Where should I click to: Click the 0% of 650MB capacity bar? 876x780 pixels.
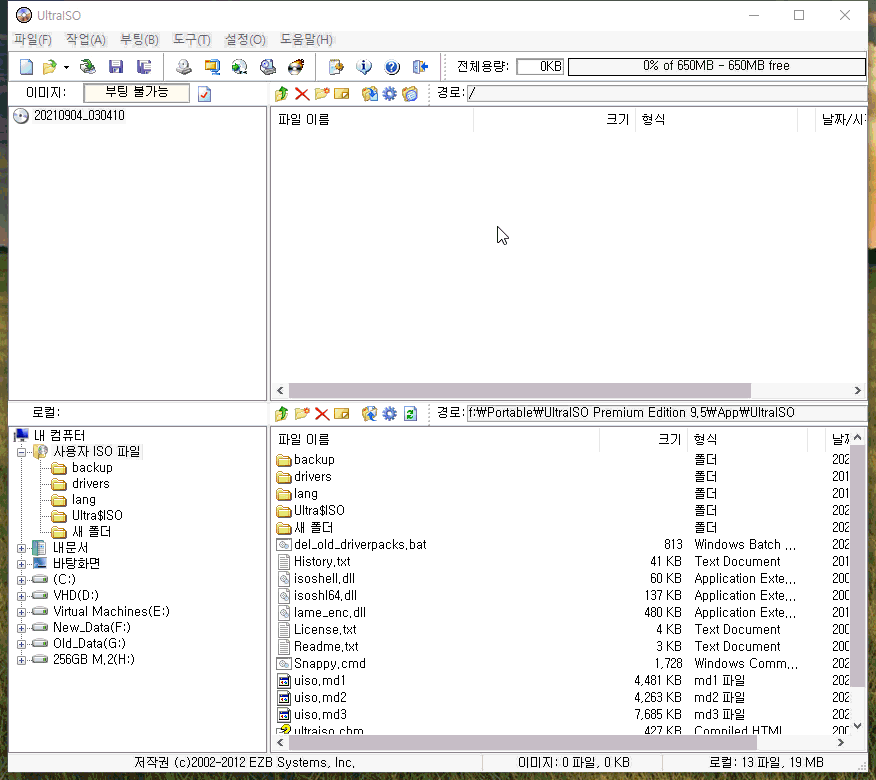click(717, 66)
